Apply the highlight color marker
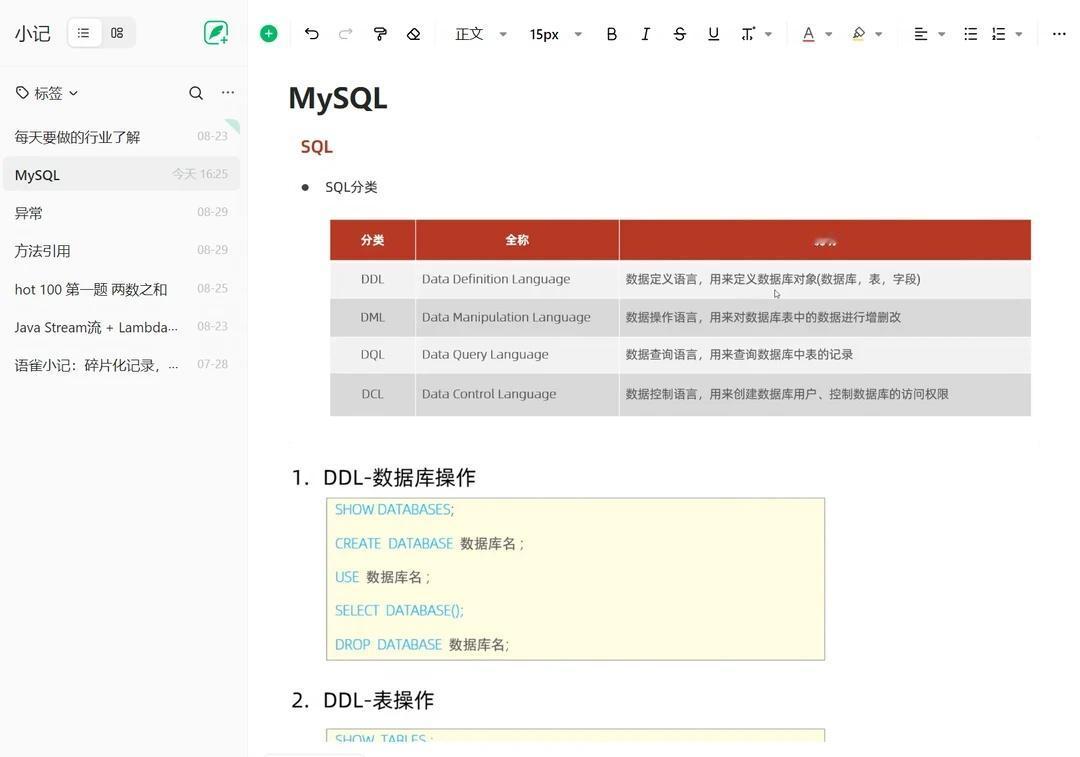This screenshot has width=1080, height=757. 858,34
